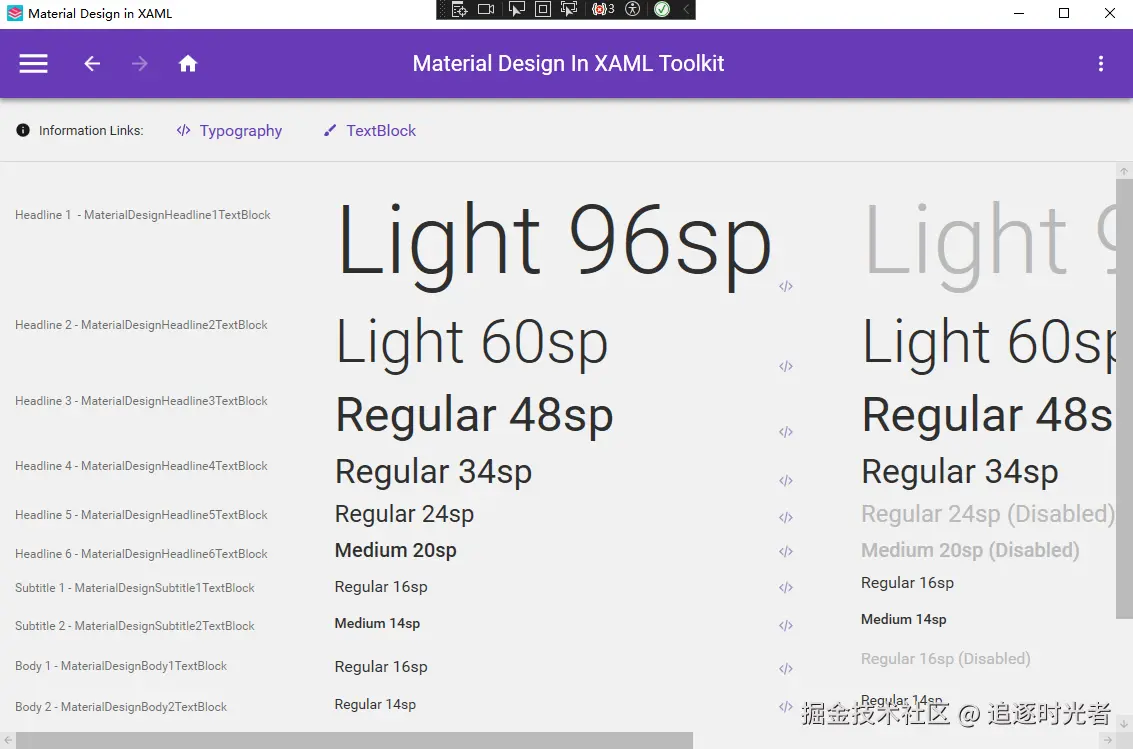Image resolution: width=1133 pixels, height=749 pixels.
Task: Go forward with the right arrow
Action: 139,64
